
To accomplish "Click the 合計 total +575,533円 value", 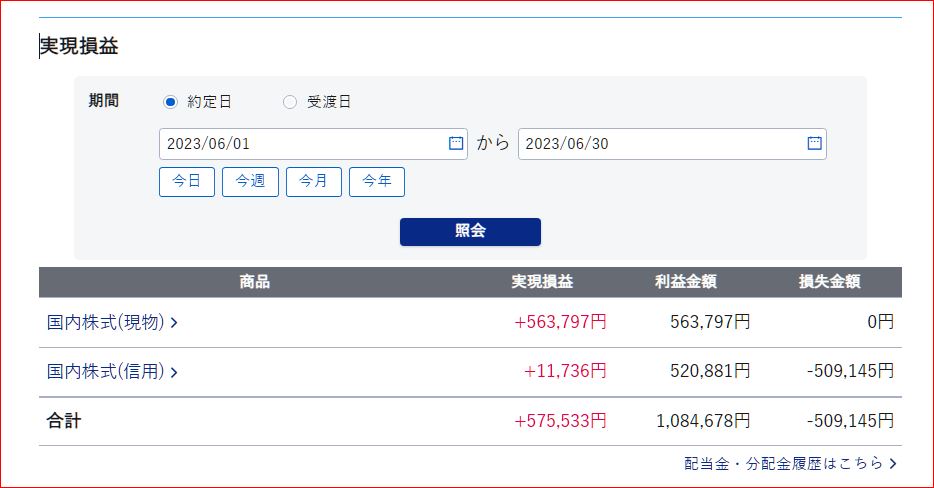I will [x=560, y=421].
